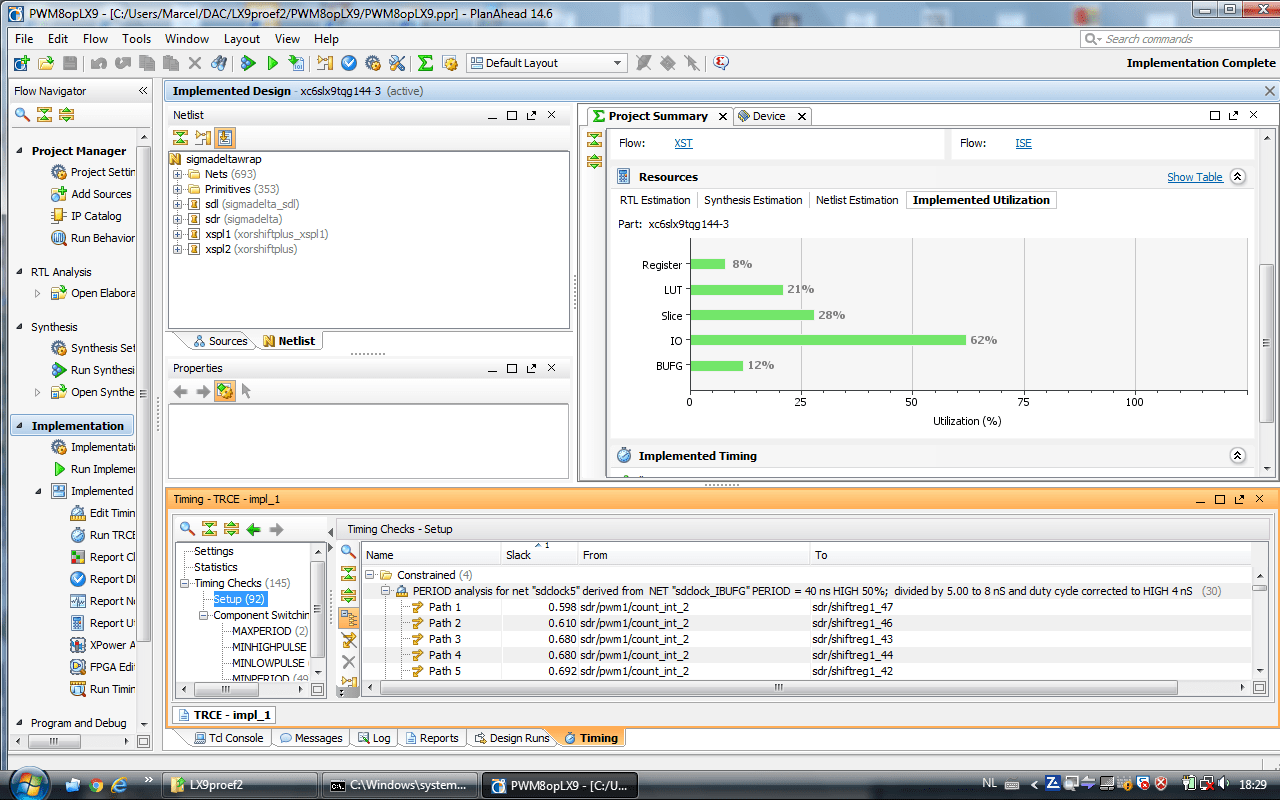Screen dimensions: 1280x800
Task: Open FPGA Editor from Flow Navigator
Action: [112, 667]
